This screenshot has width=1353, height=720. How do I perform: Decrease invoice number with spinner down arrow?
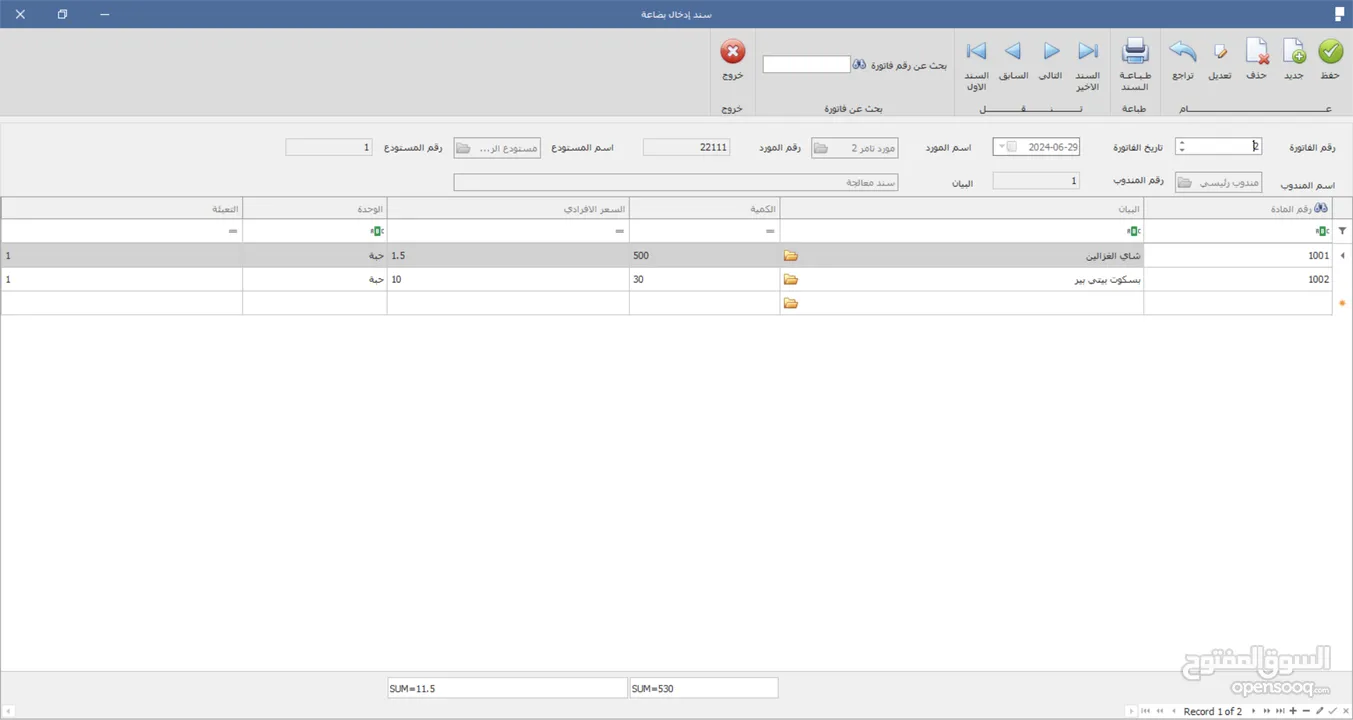[1182, 151]
